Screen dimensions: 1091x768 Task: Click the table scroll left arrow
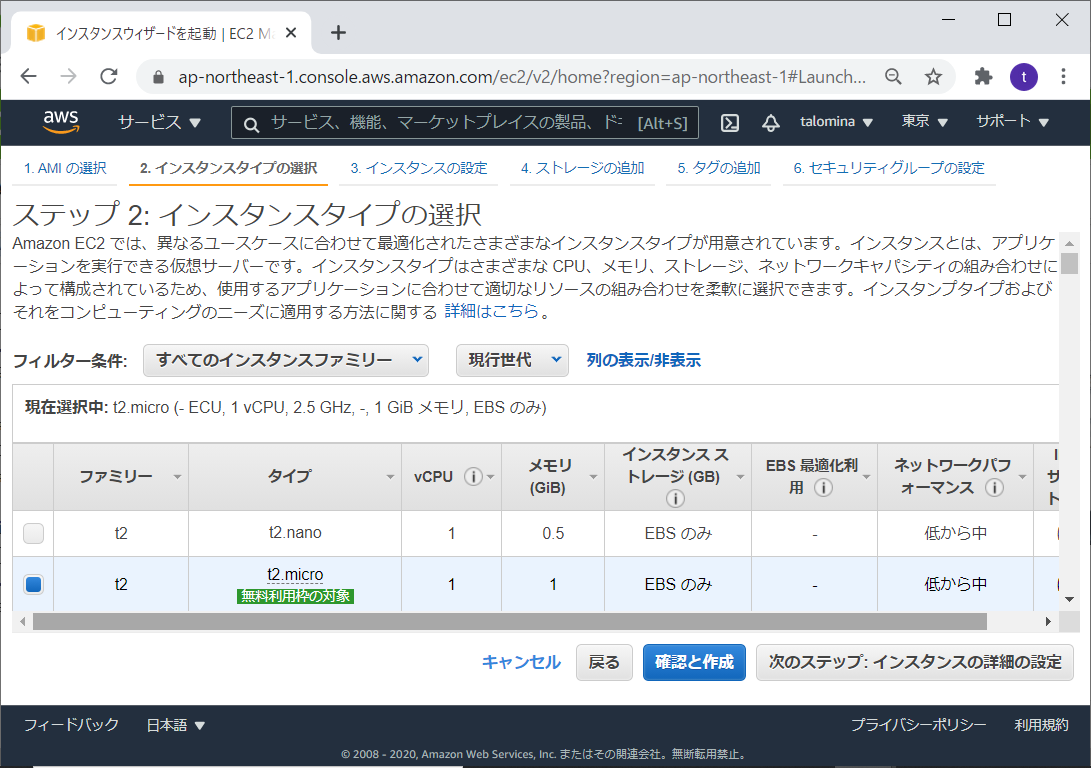pyautogui.click(x=22, y=621)
